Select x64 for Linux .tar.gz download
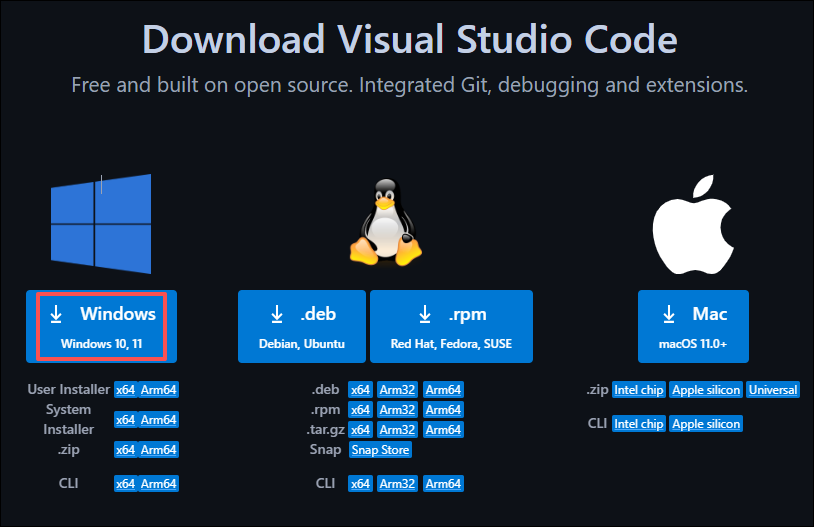 click(x=360, y=430)
